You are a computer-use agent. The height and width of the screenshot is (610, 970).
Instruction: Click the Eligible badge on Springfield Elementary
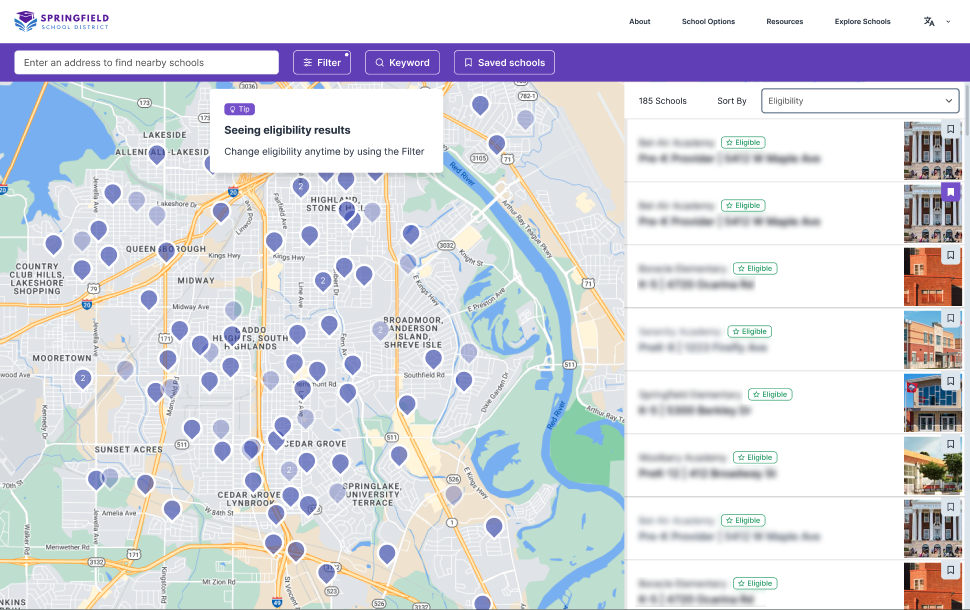click(x=769, y=394)
